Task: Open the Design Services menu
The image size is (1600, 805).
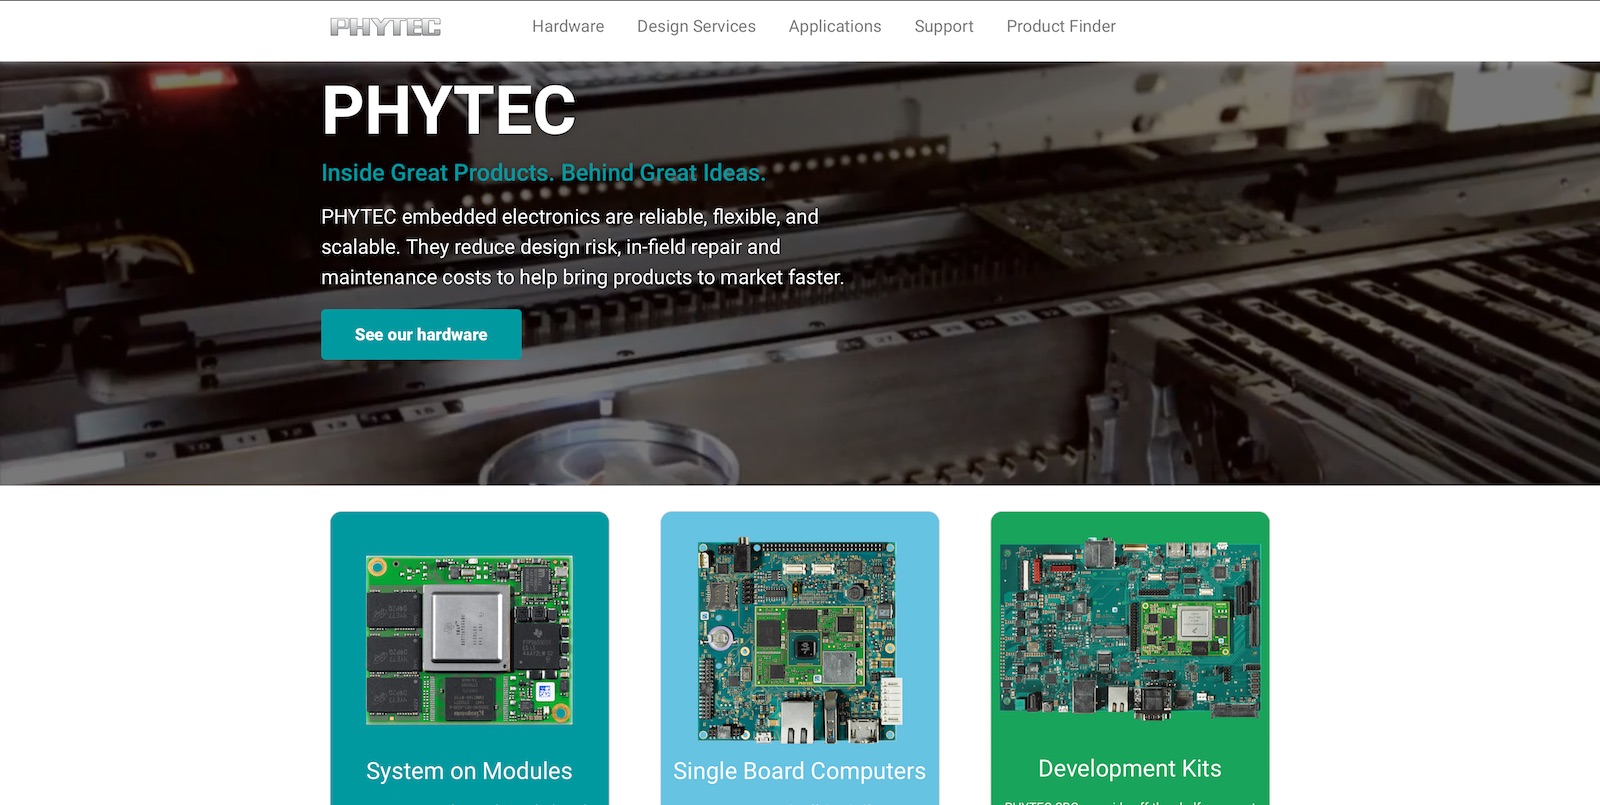Action: 696,27
